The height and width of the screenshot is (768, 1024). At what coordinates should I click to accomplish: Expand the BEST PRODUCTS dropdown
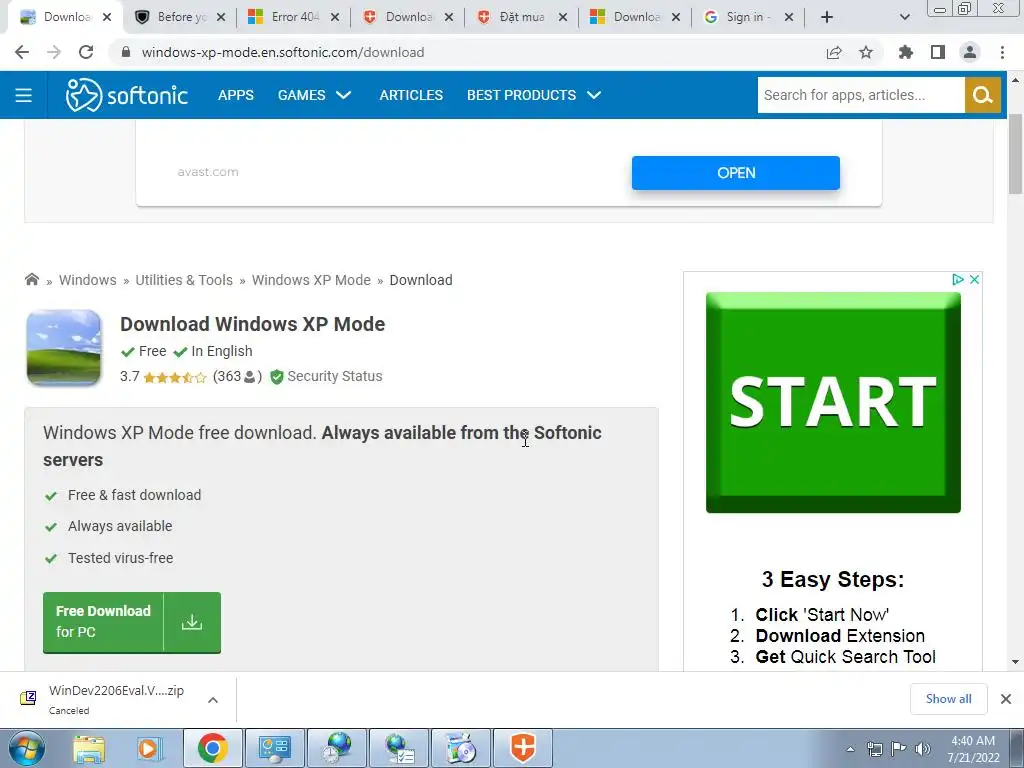tap(534, 95)
